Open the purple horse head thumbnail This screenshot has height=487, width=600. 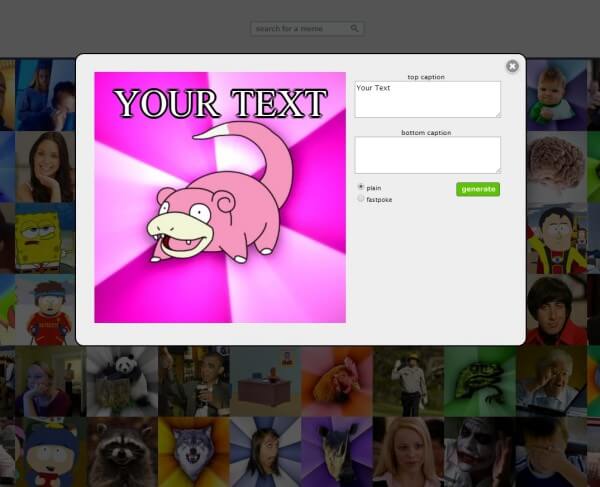tap(337, 452)
